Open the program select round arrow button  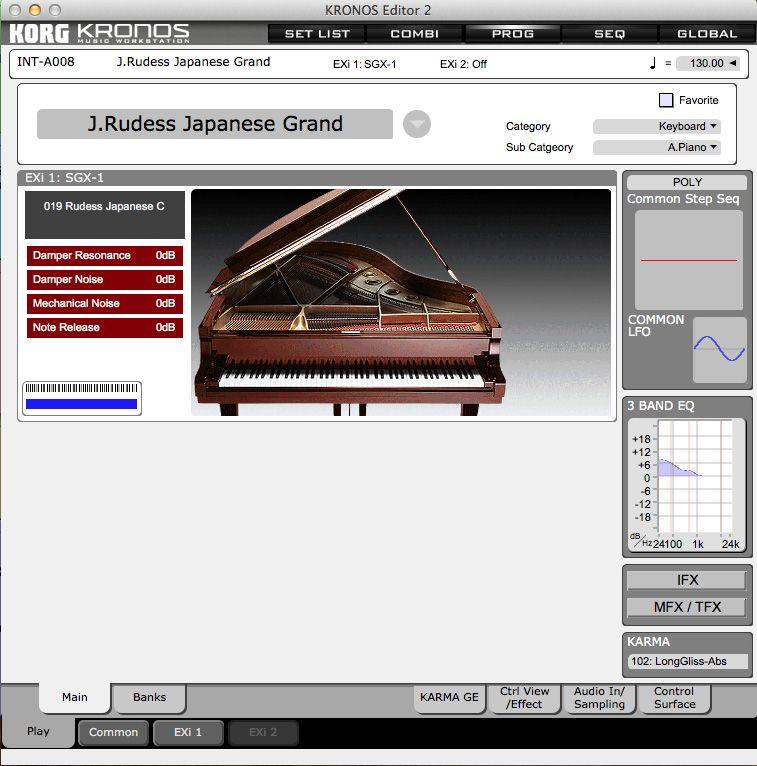pos(417,124)
